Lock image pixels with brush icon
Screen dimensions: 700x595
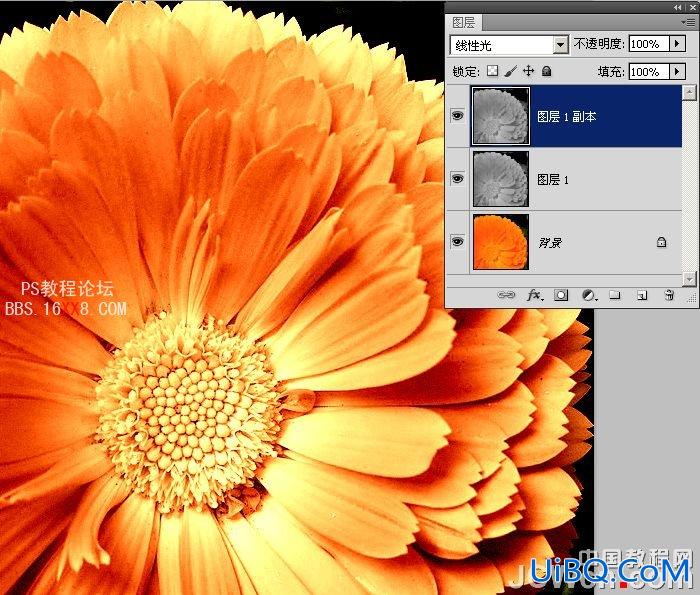(511, 71)
